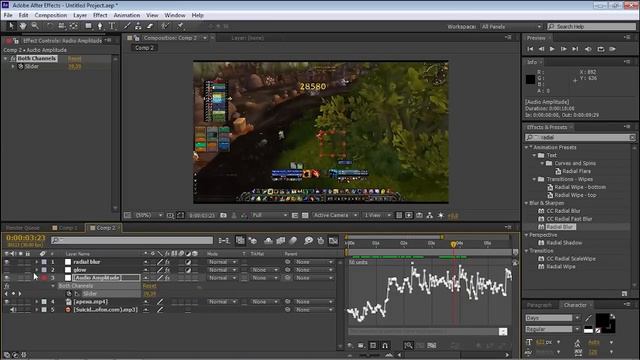The image size is (640, 360).
Task: Select the Clone Stamp tool
Action: 138,26
